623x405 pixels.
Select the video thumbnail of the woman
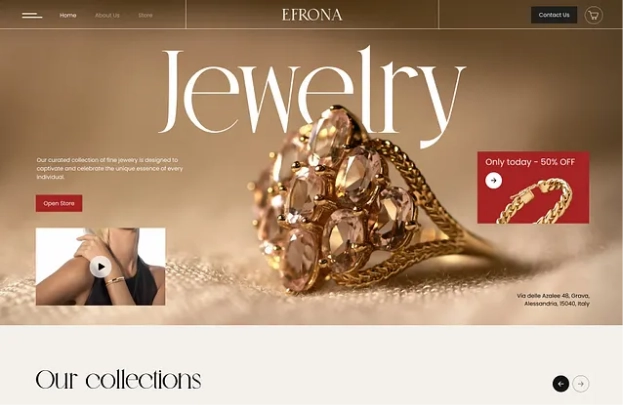pos(101,267)
